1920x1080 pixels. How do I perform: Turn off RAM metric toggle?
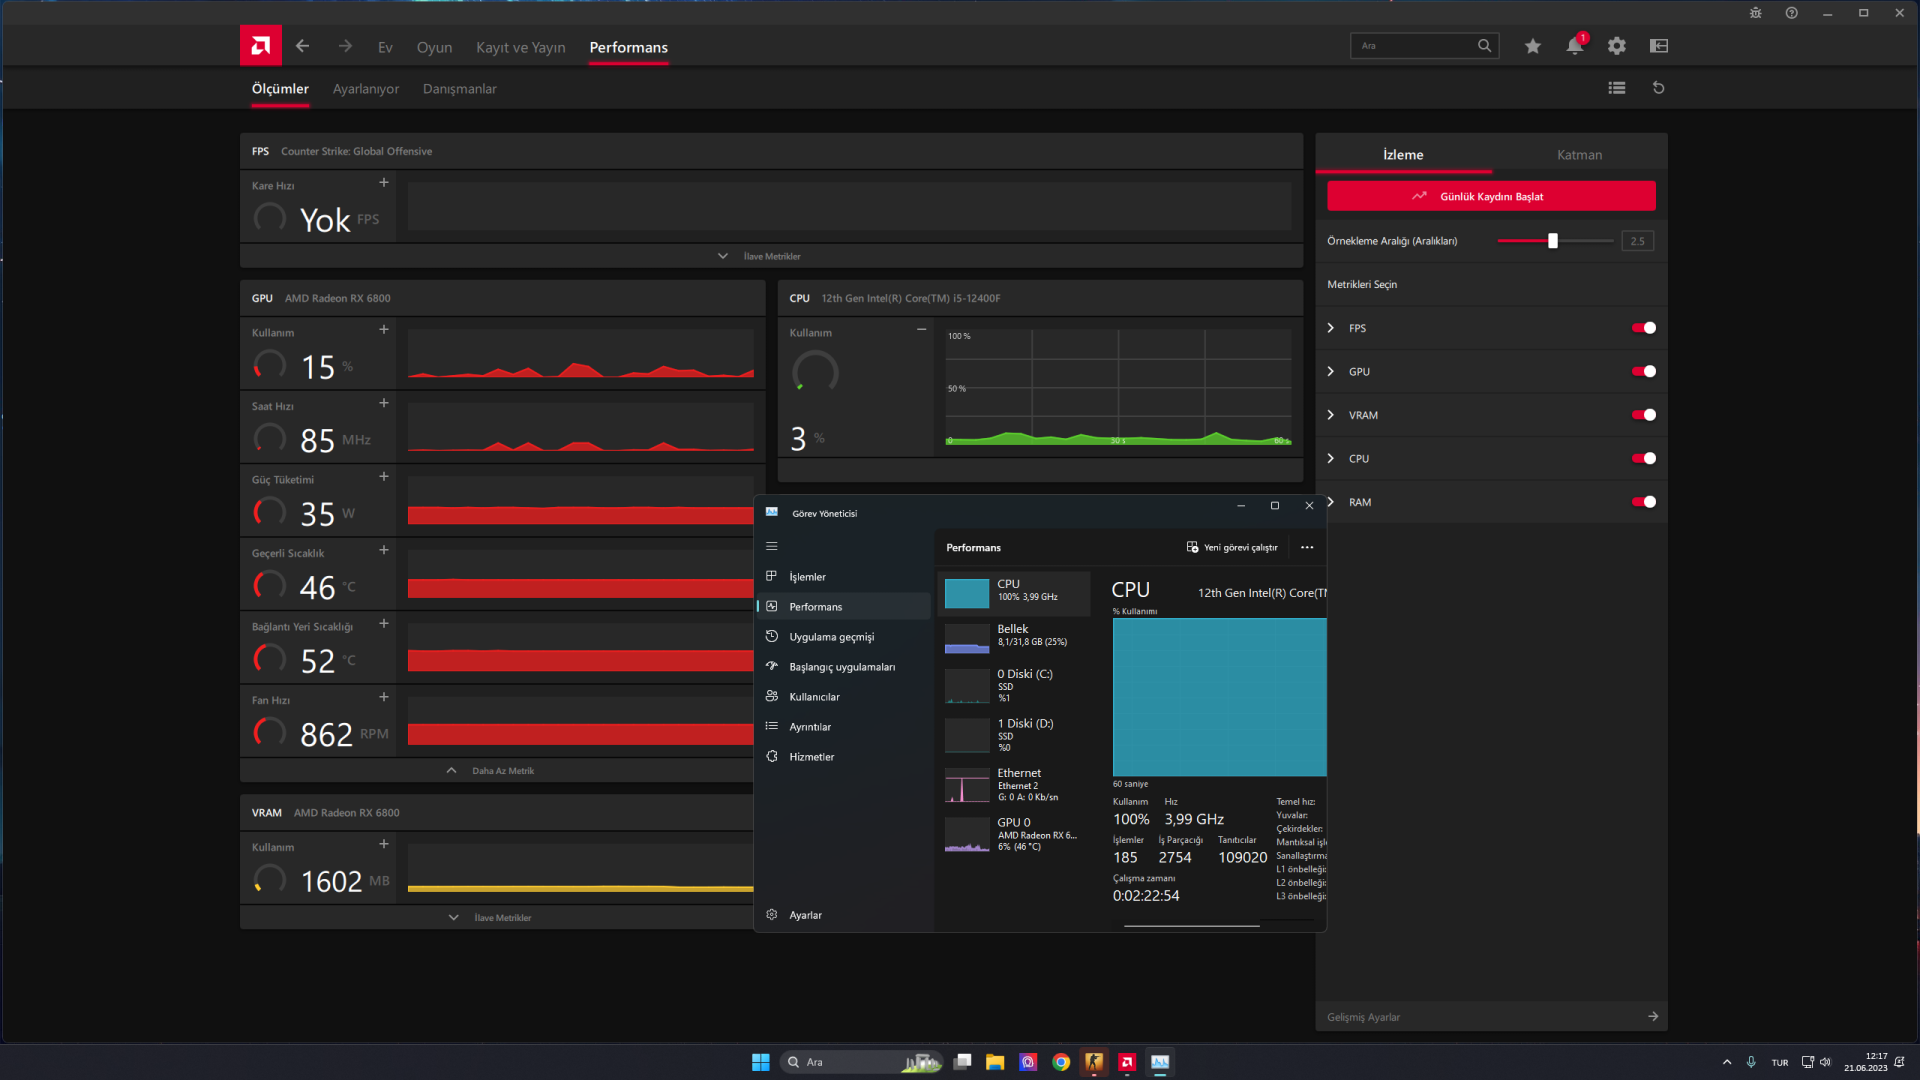coord(1643,502)
